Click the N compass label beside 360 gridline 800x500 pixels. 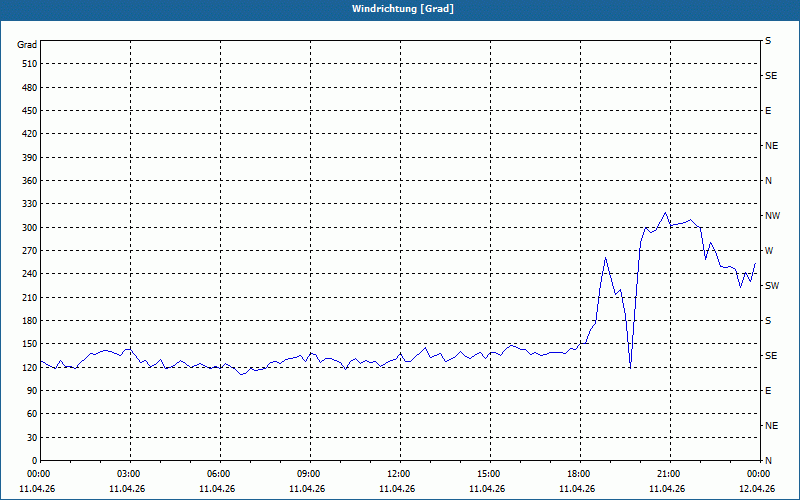(768, 181)
